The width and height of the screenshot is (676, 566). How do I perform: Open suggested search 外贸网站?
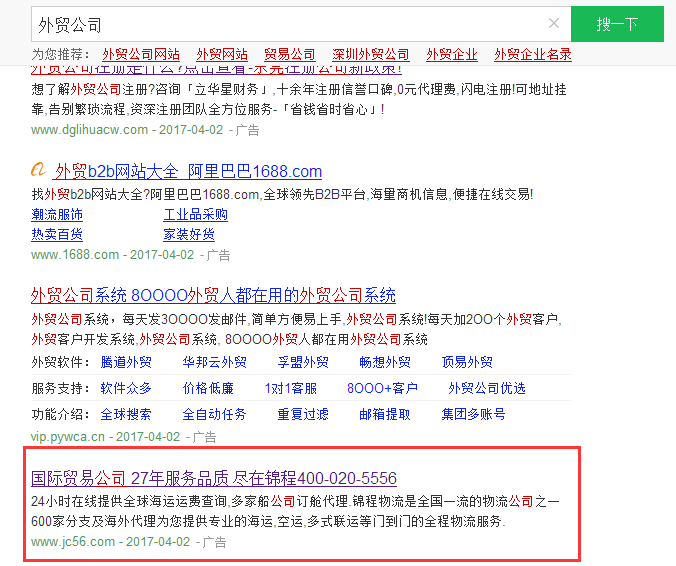tap(222, 54)
